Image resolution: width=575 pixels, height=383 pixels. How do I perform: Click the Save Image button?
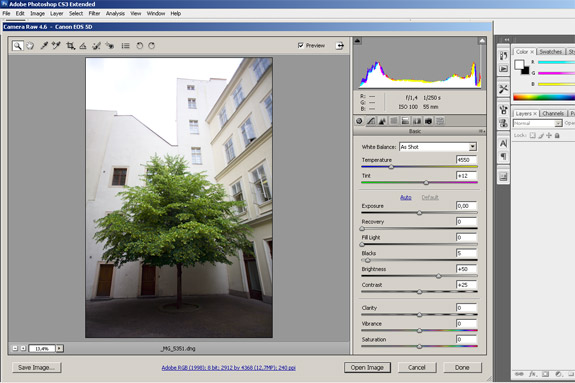click(37, 368)
